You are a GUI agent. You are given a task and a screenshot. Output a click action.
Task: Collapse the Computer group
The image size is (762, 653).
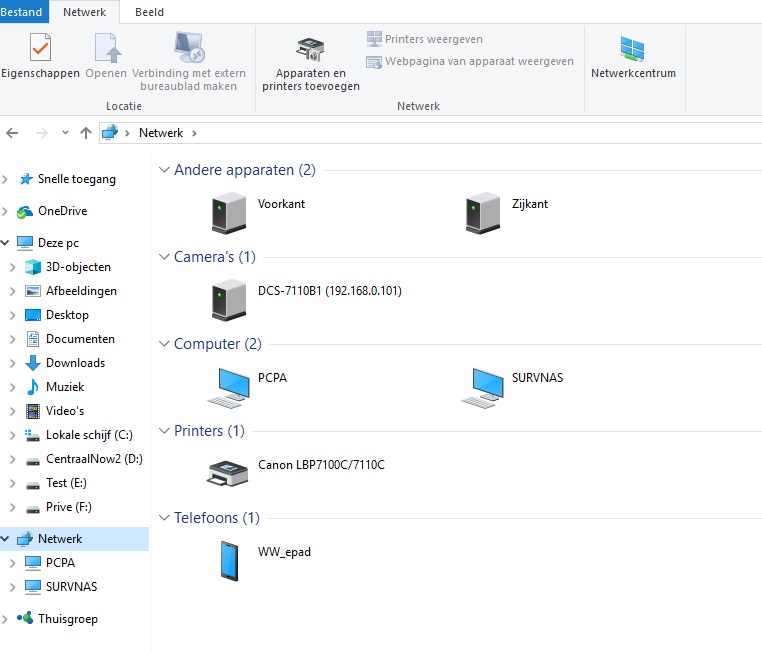pyautogui.click(x=164, y=344)
